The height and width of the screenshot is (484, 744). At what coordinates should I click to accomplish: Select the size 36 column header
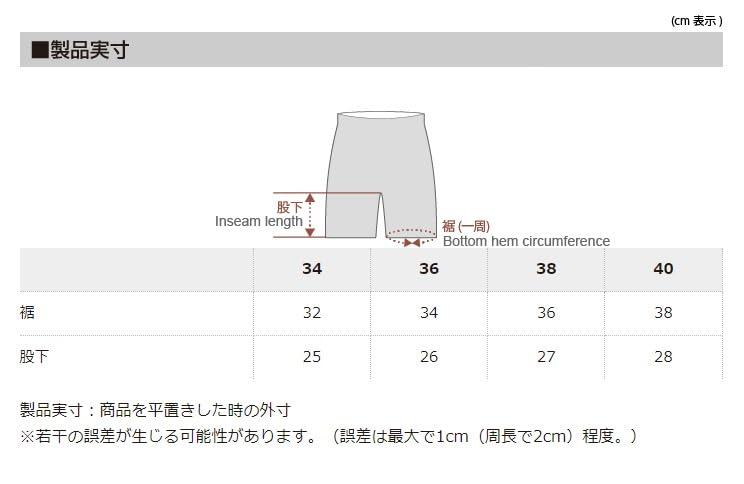pyautogui.click(x=429, y=269)
